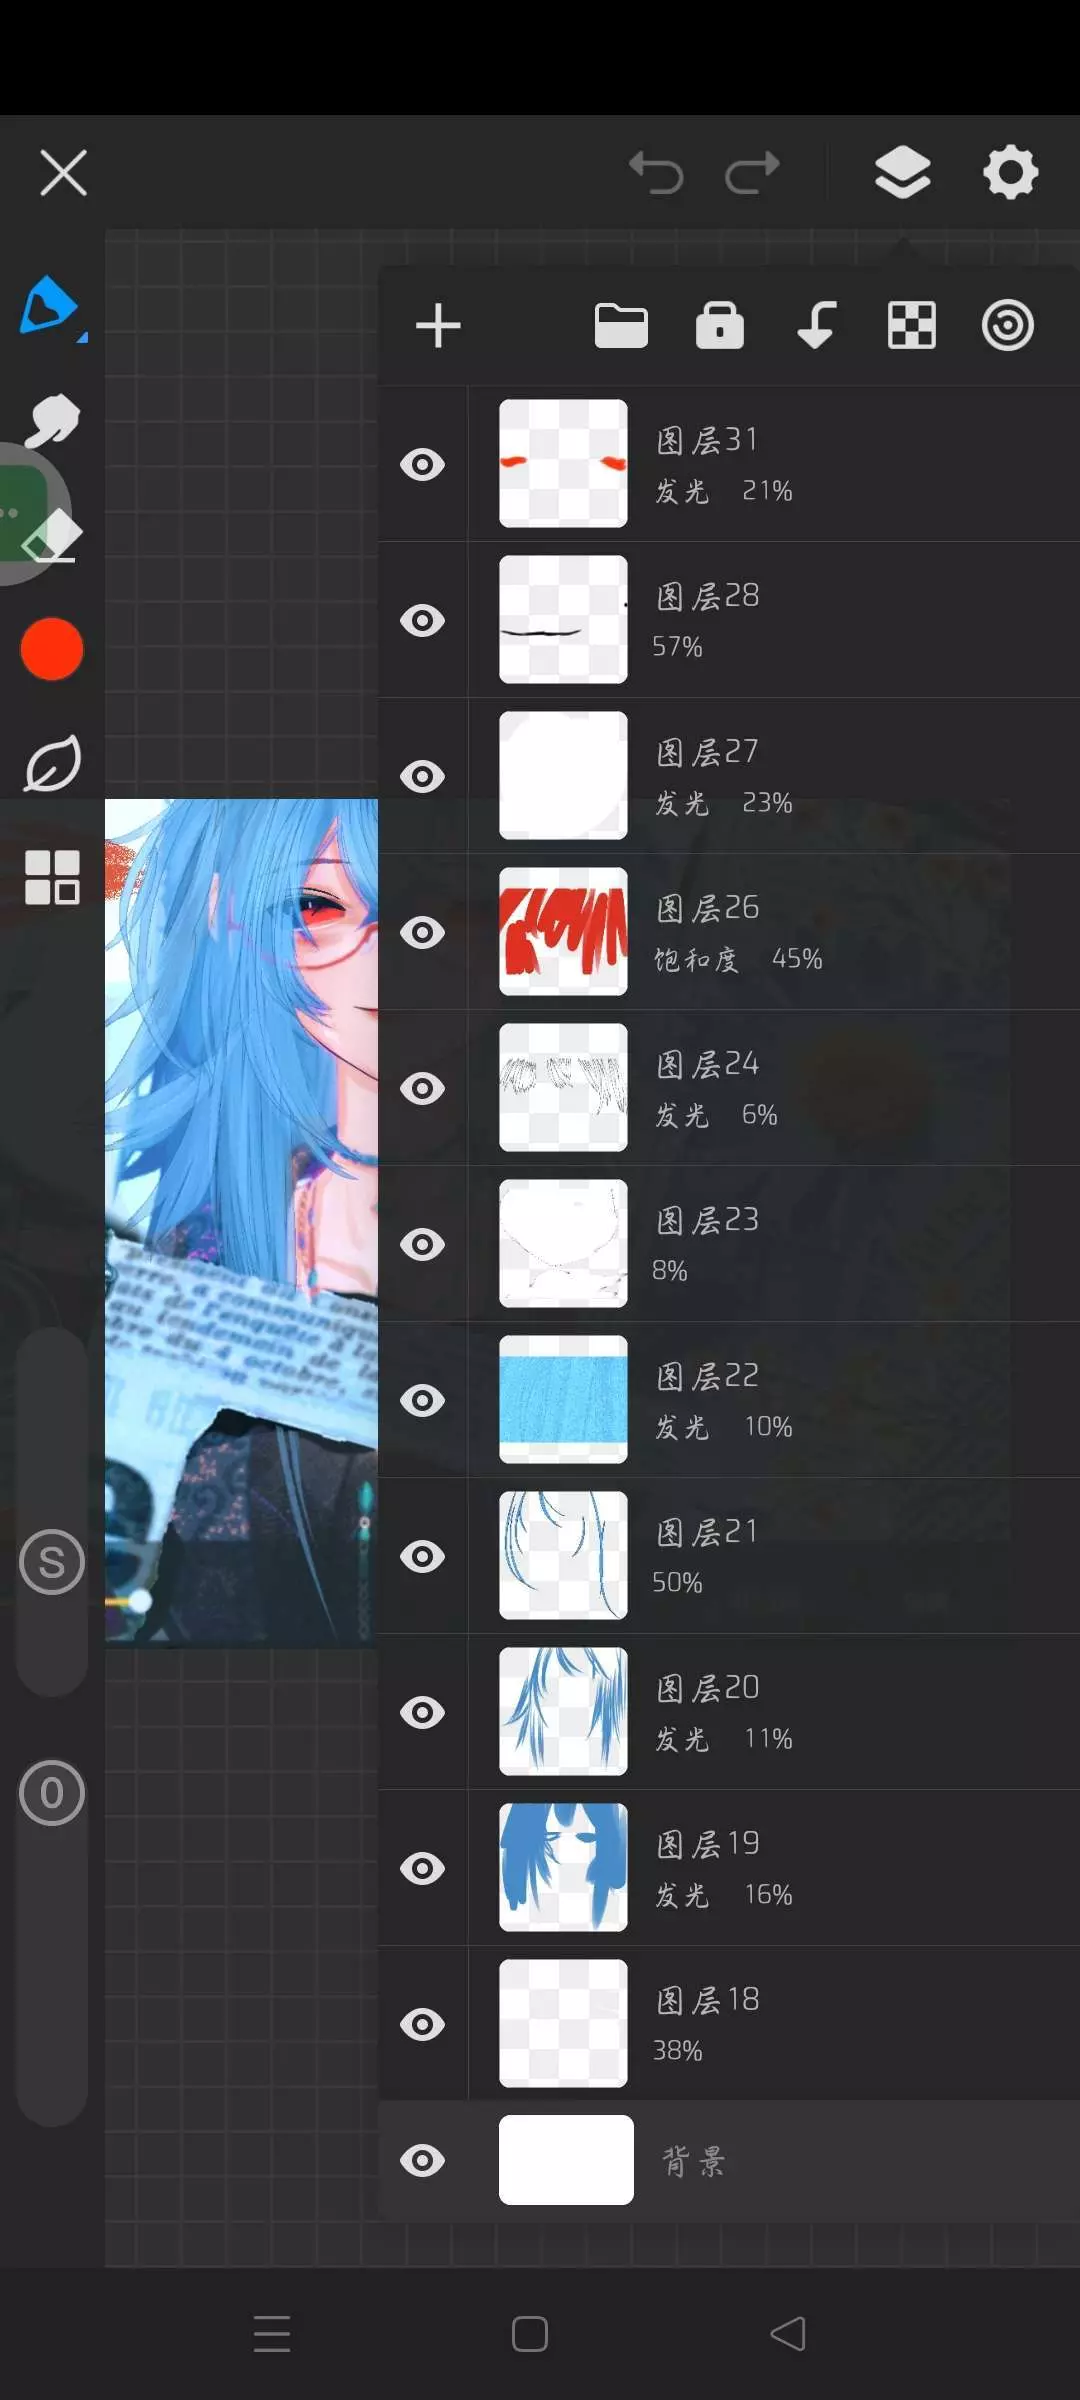Image resolution: width=1080 pixels, height=2400 pixels.
Task: Select thumbnail of 图层22 blue fill
Action: point(563,1399)
